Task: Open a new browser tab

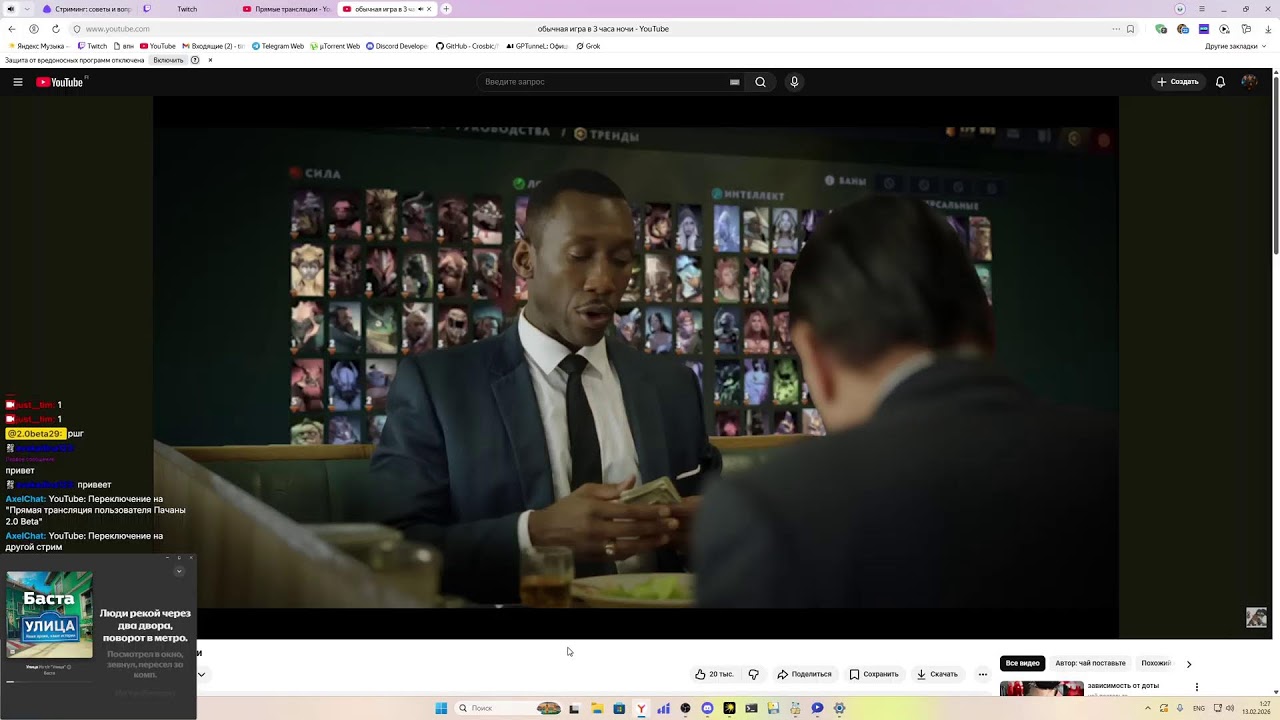Action: pyautogui.click(x=446, y=9)
